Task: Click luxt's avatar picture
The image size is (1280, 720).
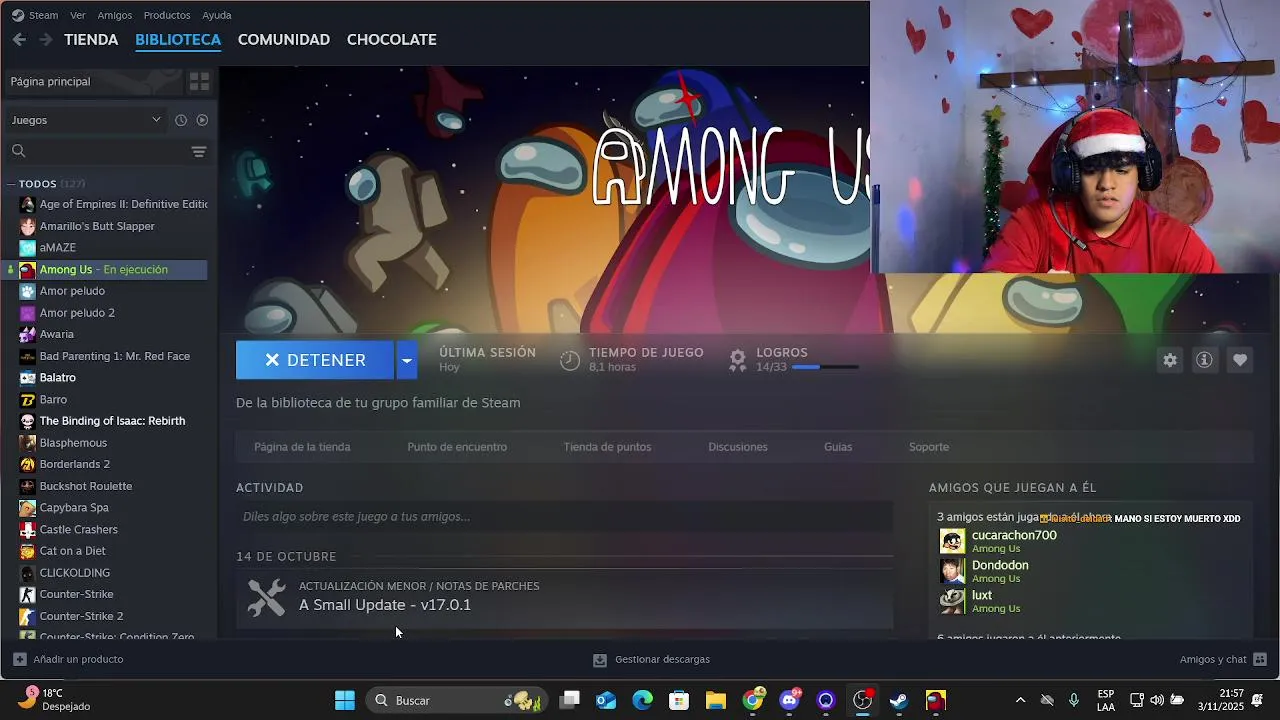Action: [952, 601]
